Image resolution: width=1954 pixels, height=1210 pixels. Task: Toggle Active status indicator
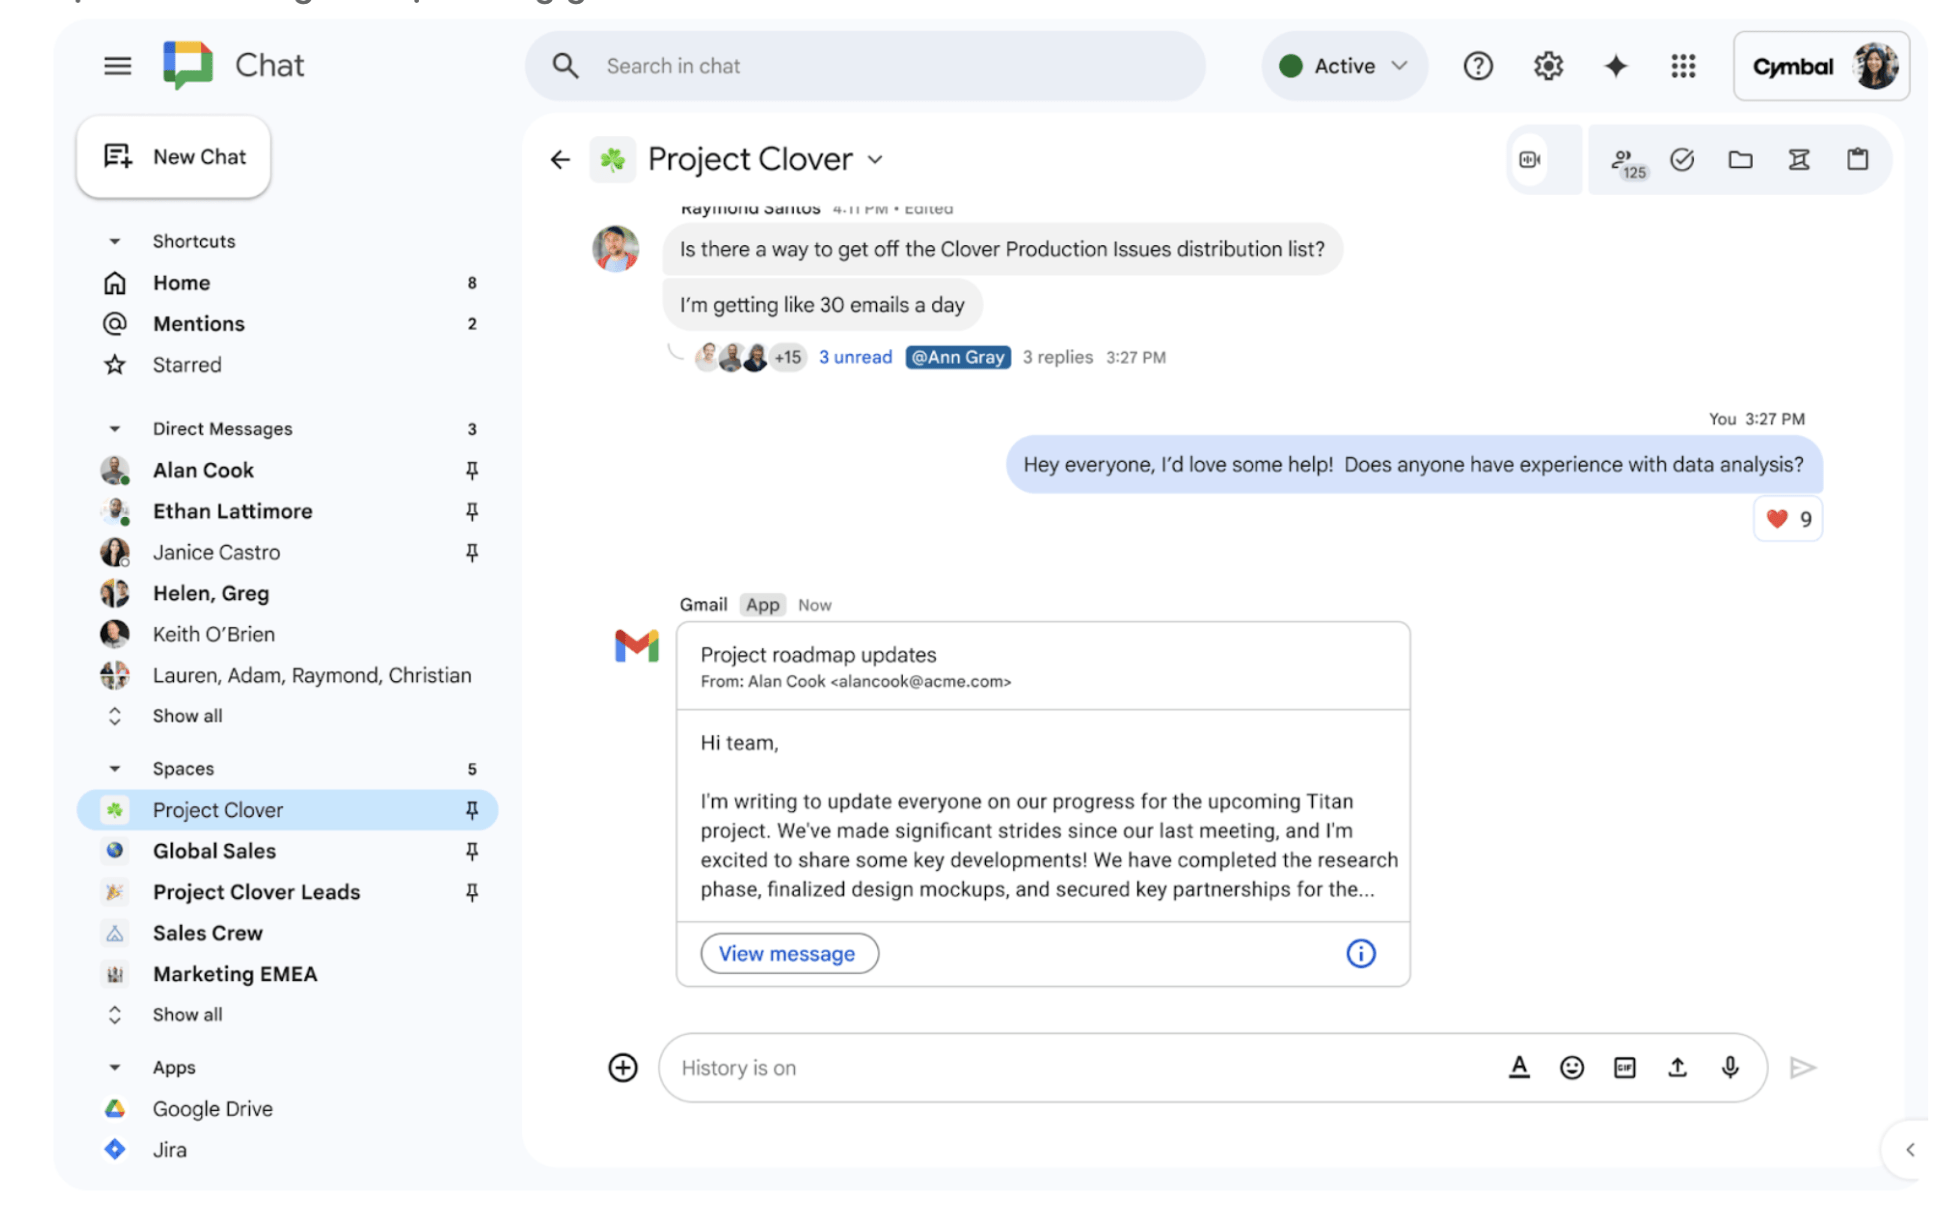[1338, 66]
